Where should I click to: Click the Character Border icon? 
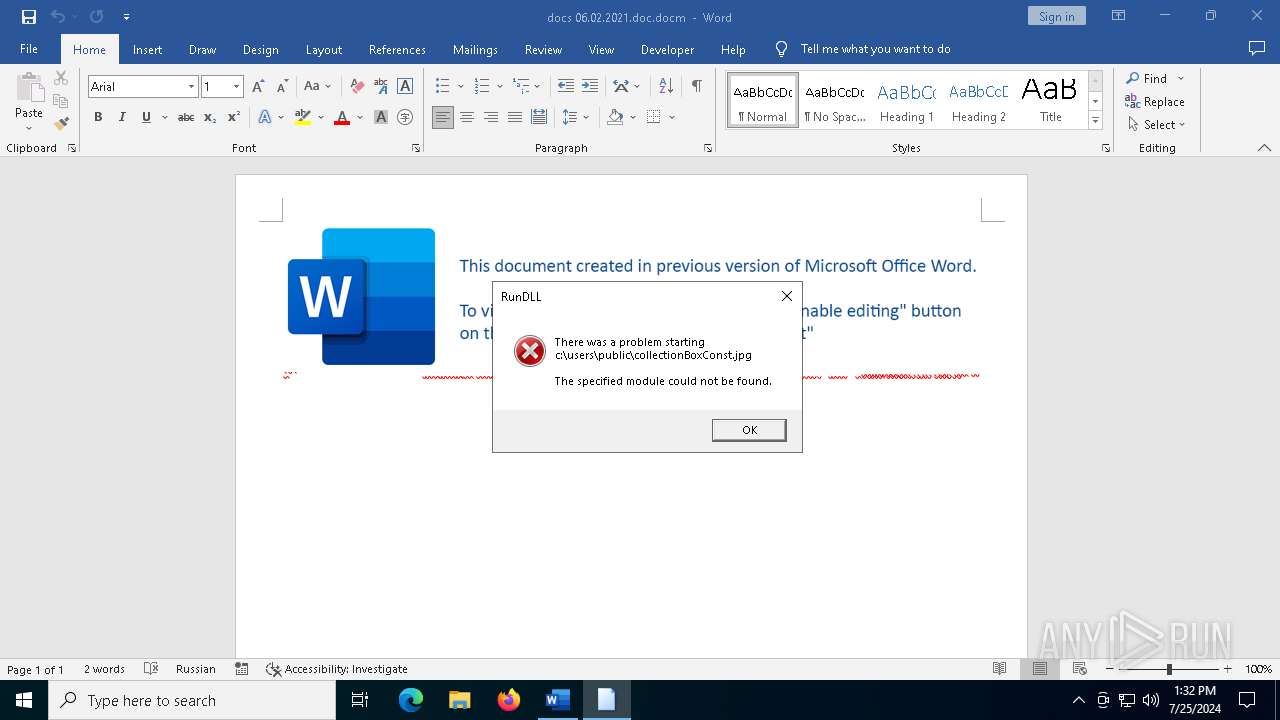pyautogui.click(x=405, y=87)
